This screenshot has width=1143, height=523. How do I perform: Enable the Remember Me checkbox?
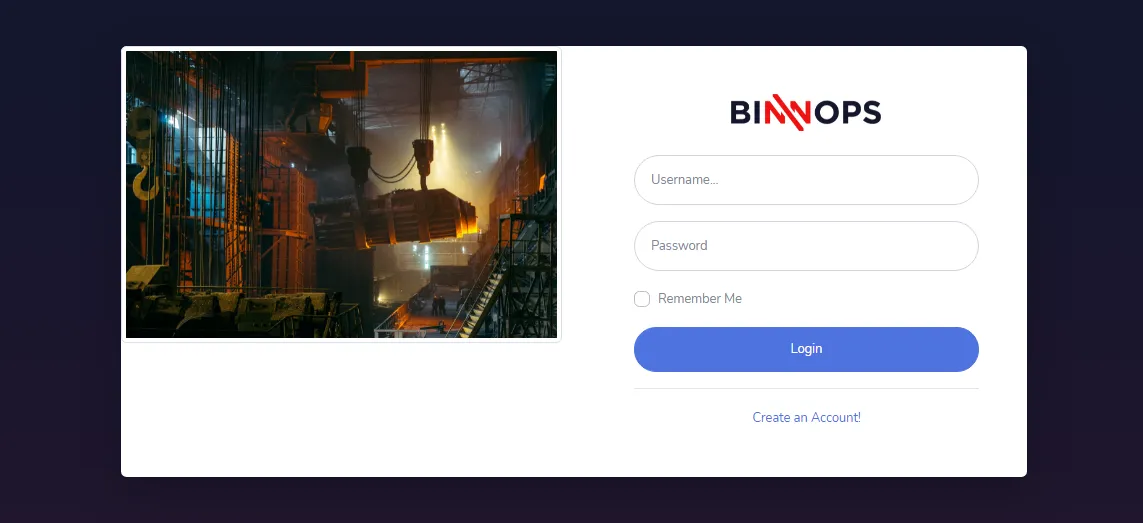(x=641, y=299)
